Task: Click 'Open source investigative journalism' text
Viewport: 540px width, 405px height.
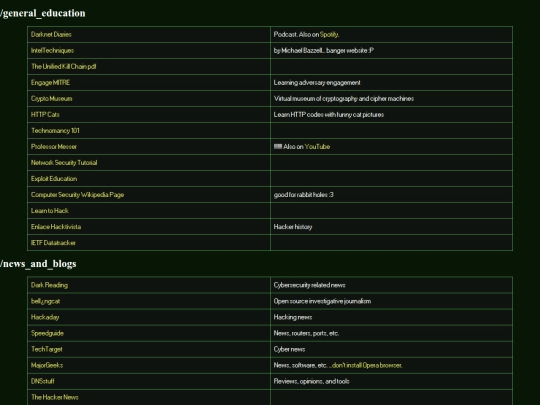Action: [x=322, y=301]
